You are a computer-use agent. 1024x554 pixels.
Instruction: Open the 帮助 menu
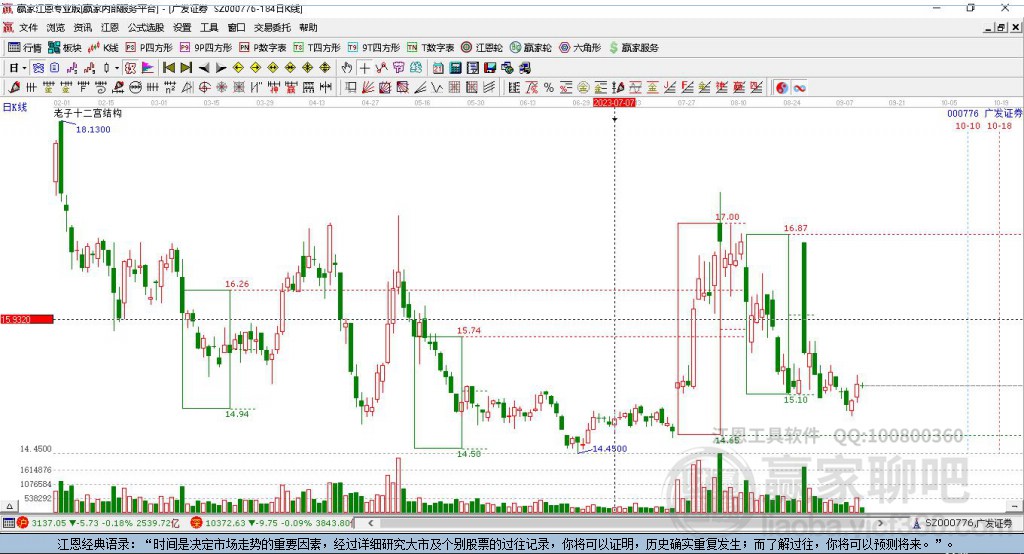coord(308,27)
